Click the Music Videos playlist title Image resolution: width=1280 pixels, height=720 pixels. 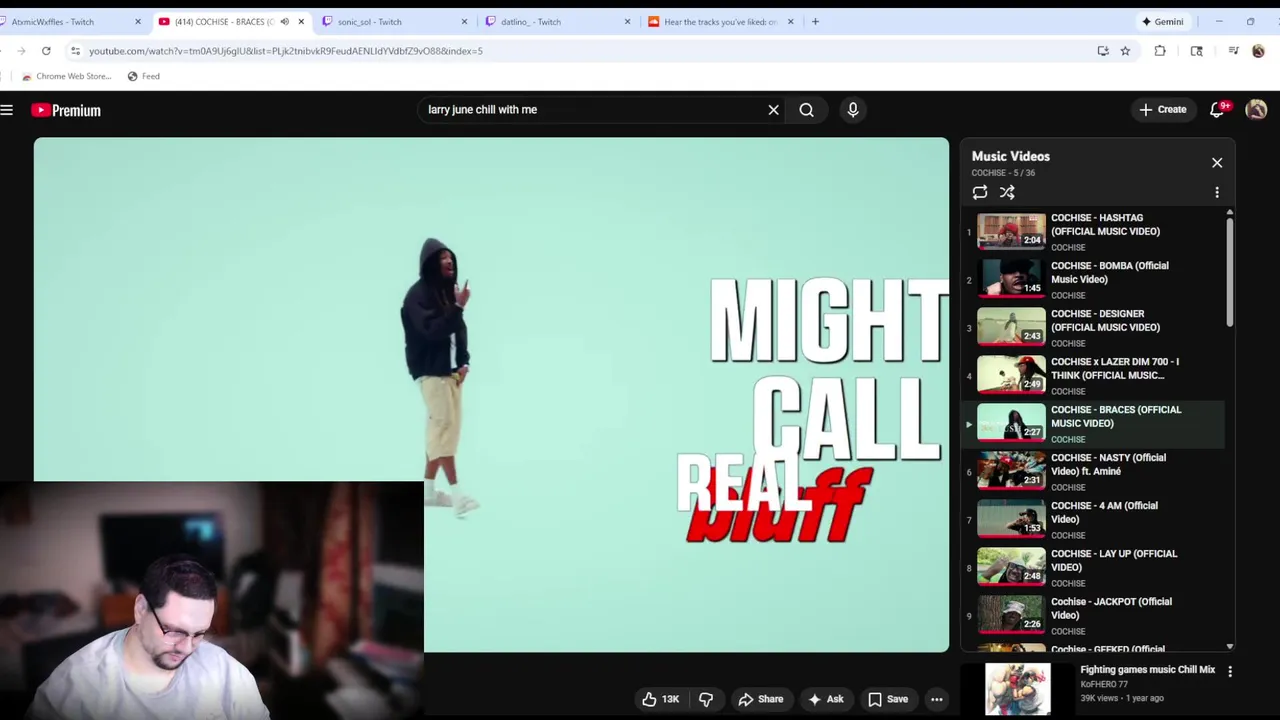(1011, 156)
